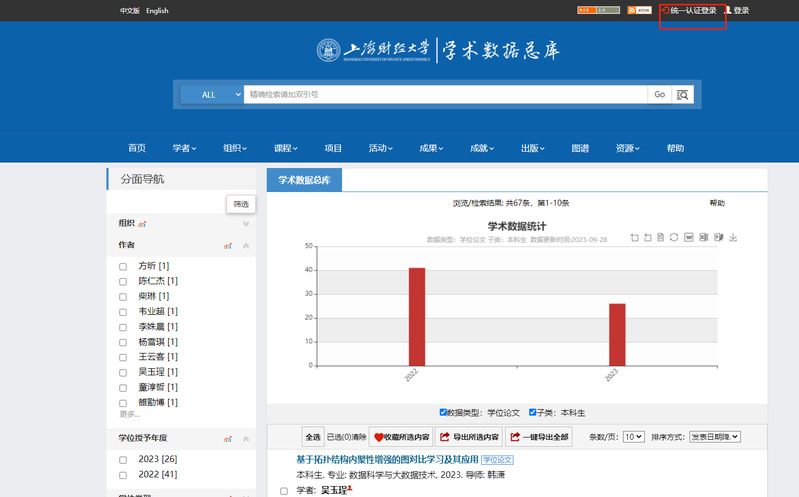This screenshot has height=497, width=799.
Task: Click the ATOM feed icon
Action: click(x=641, y=10)
